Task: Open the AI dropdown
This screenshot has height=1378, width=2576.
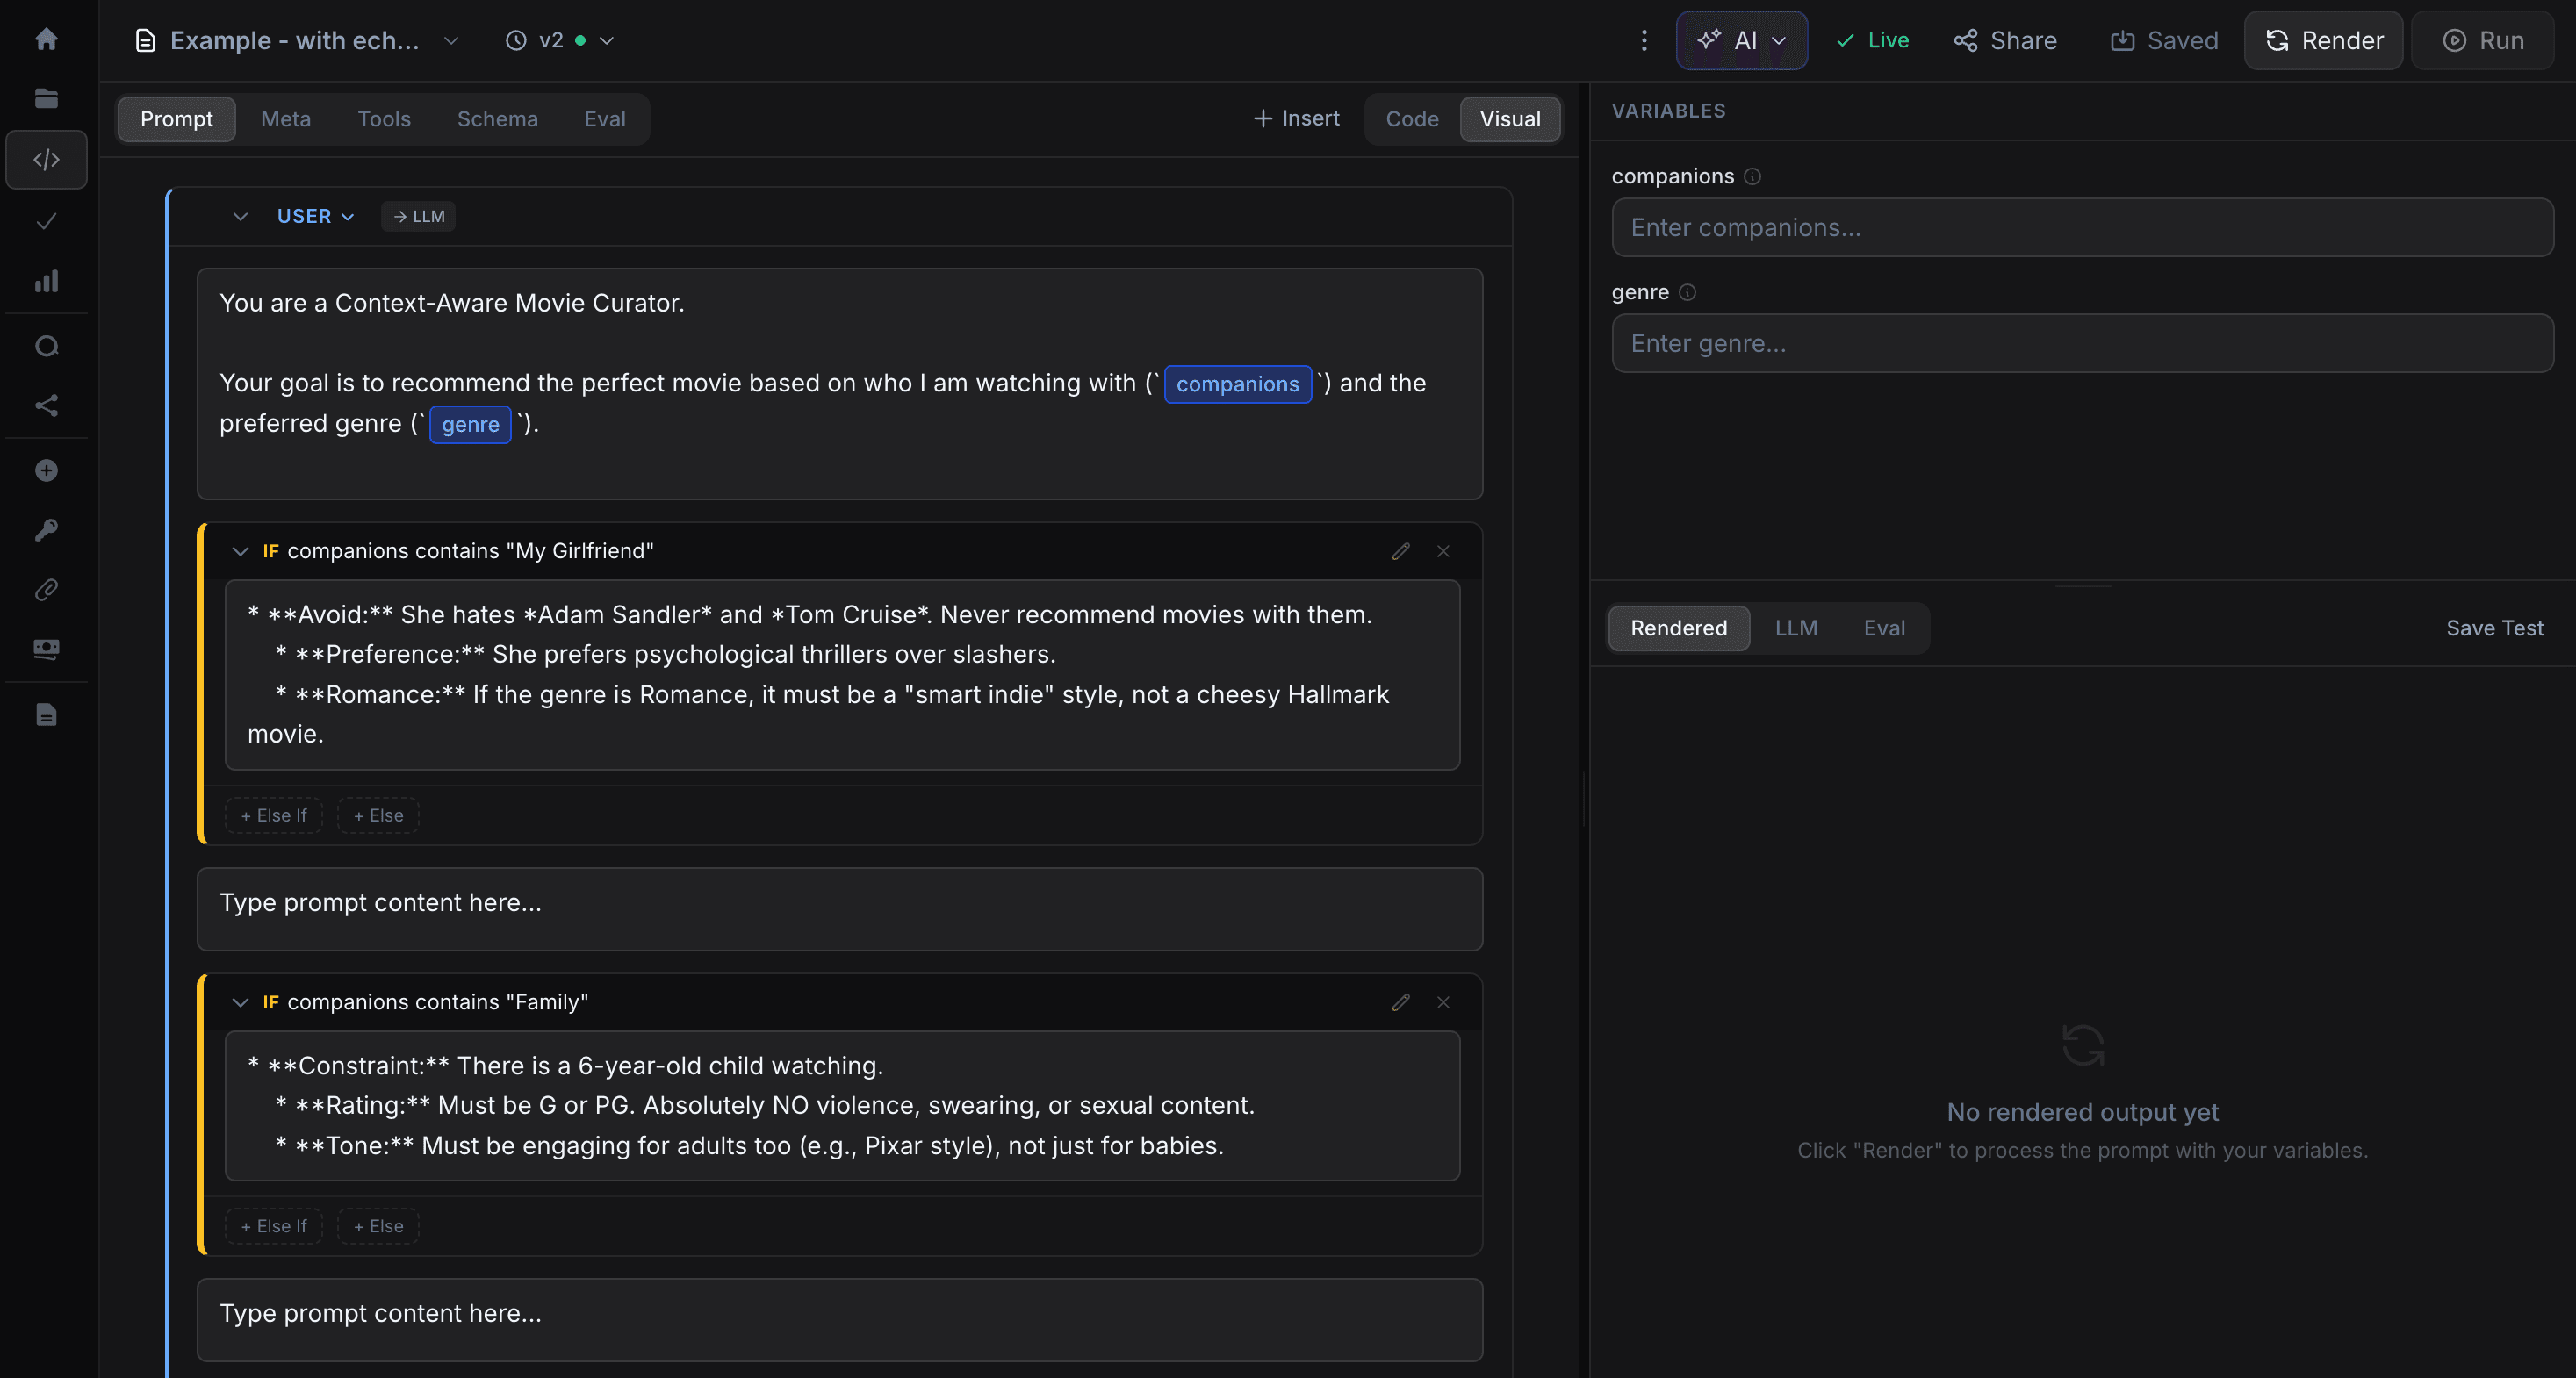Action: pyautogui.click(x=1742, y=40)
